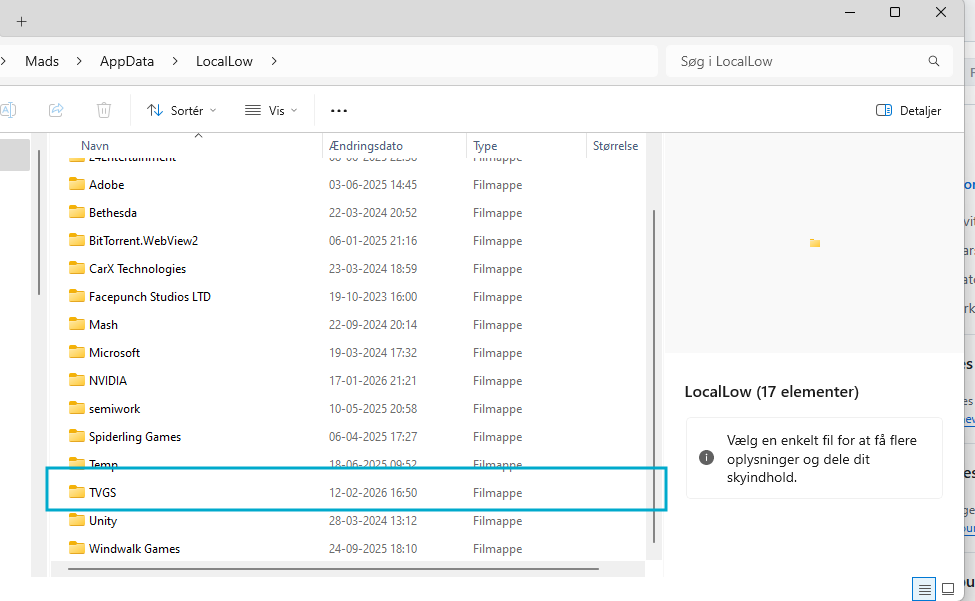Select the Unity folder icon

coord(76,521)
